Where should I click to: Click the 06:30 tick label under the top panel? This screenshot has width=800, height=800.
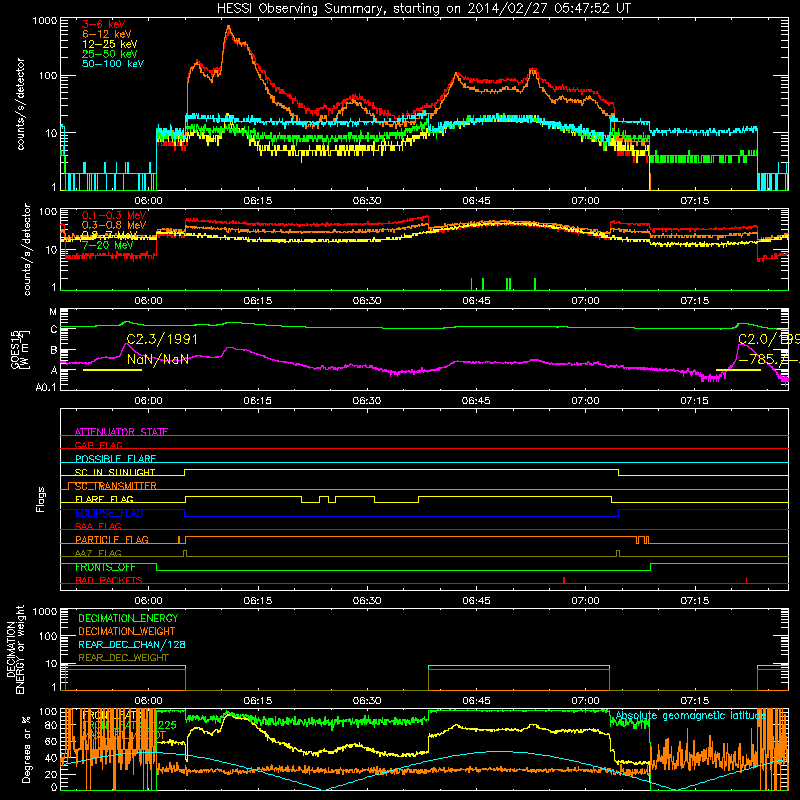point(367,201)
